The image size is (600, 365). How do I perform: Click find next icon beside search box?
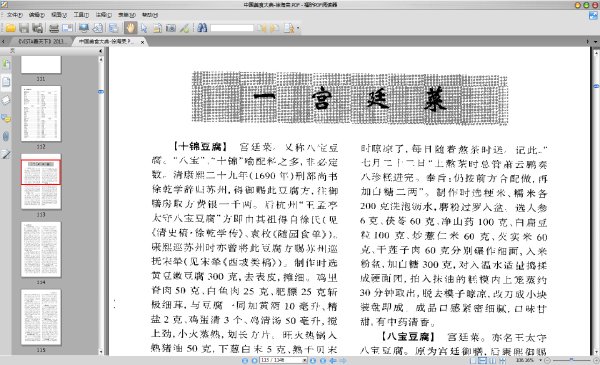[274, 28]
